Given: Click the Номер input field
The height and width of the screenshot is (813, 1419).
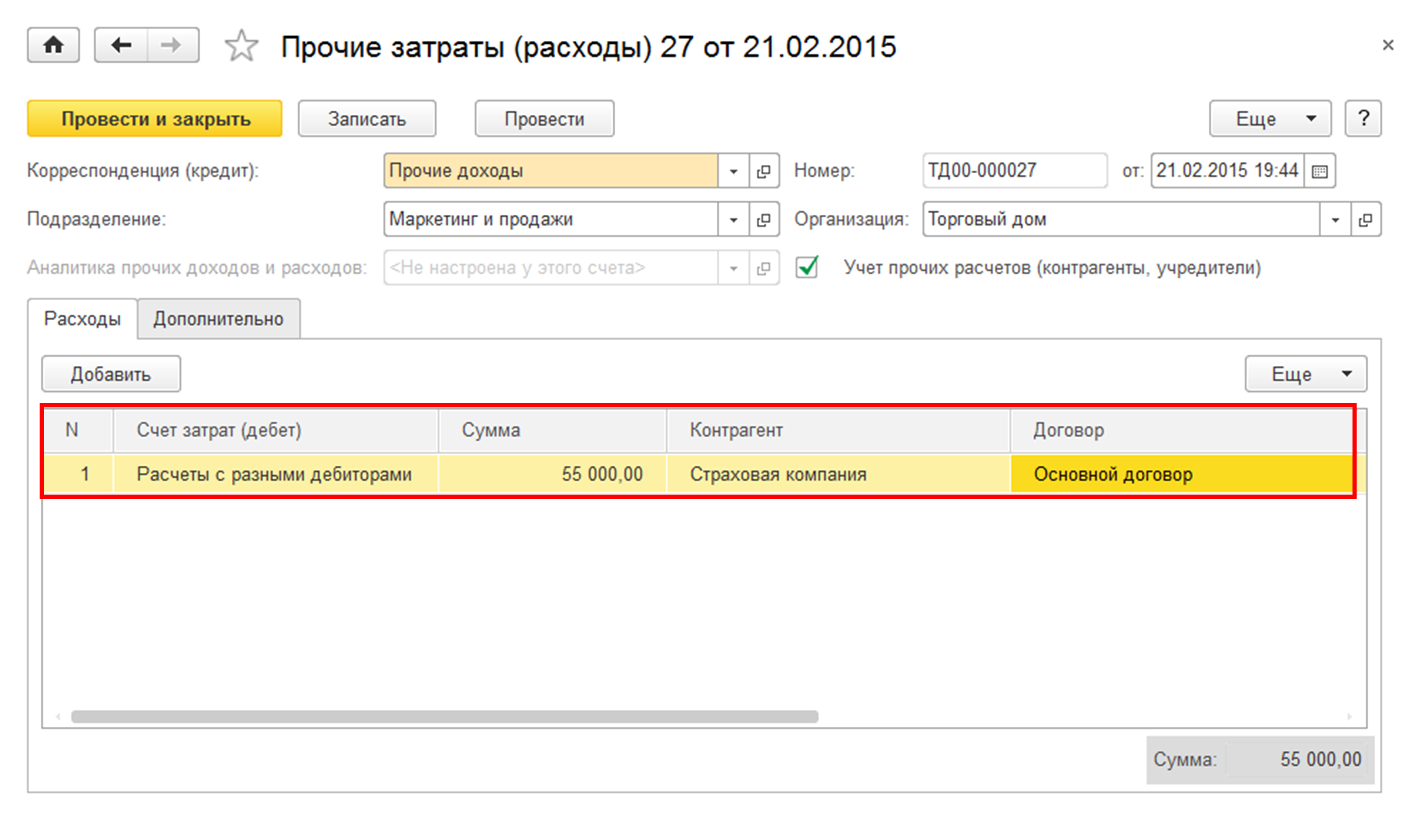Looking at the screenshot, I should pos(1015,171).
